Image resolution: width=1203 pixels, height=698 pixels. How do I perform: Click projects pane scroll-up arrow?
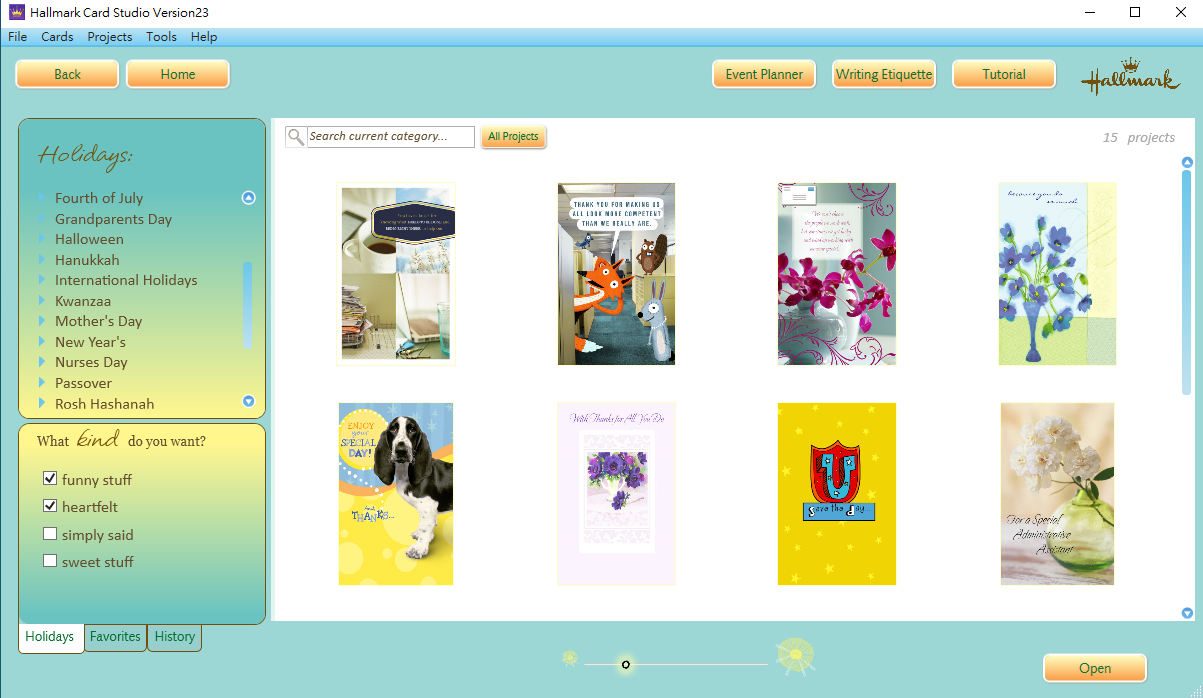(1187, 162)
